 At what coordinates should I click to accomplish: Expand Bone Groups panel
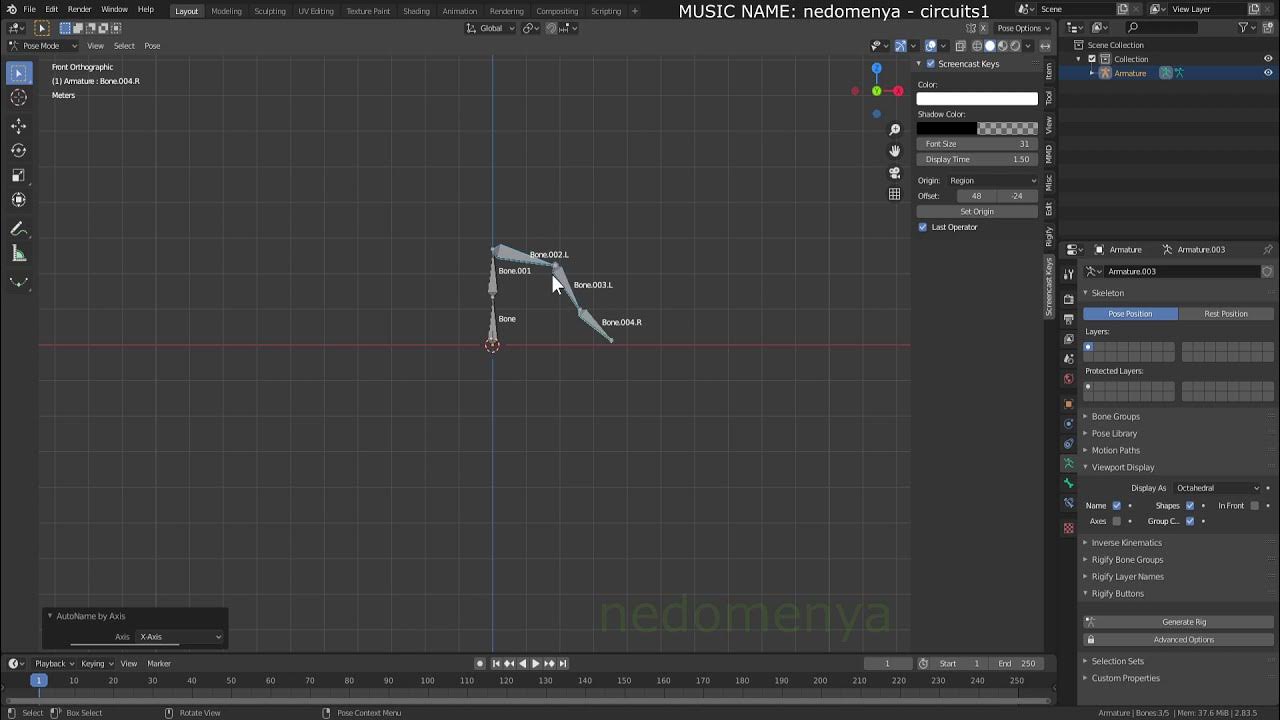(1115, 417)
